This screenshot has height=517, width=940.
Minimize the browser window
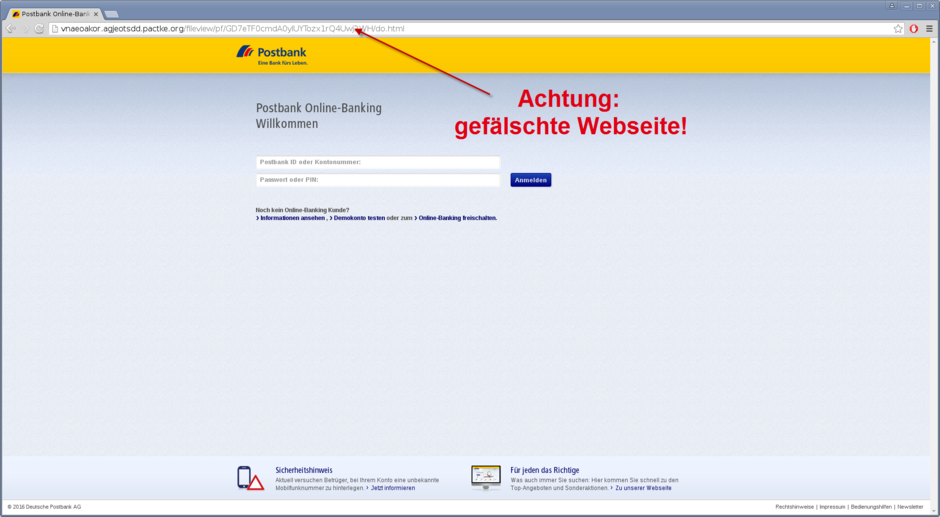[906, 5]
